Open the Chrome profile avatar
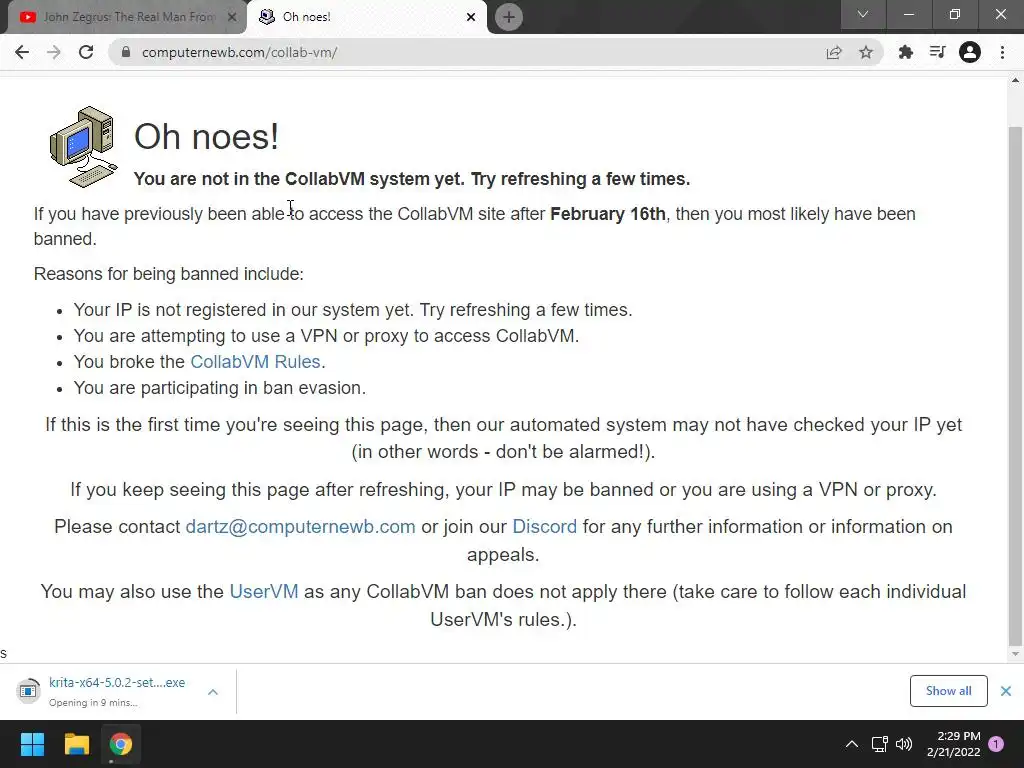Image resolution: width=1024 pixels, height=768 pixels. pyautogui.click(x=970, y=52)
